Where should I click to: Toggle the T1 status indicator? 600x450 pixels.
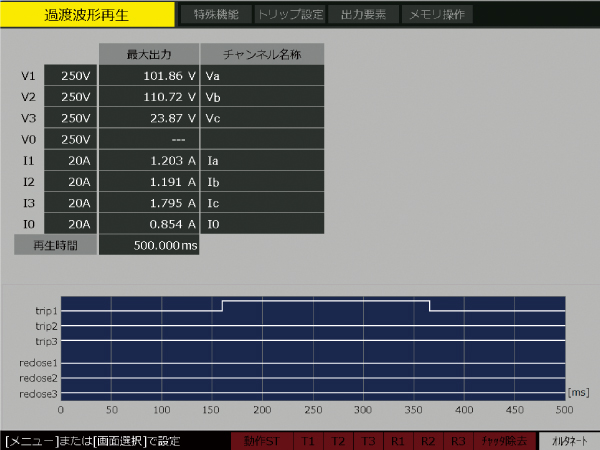308,441
